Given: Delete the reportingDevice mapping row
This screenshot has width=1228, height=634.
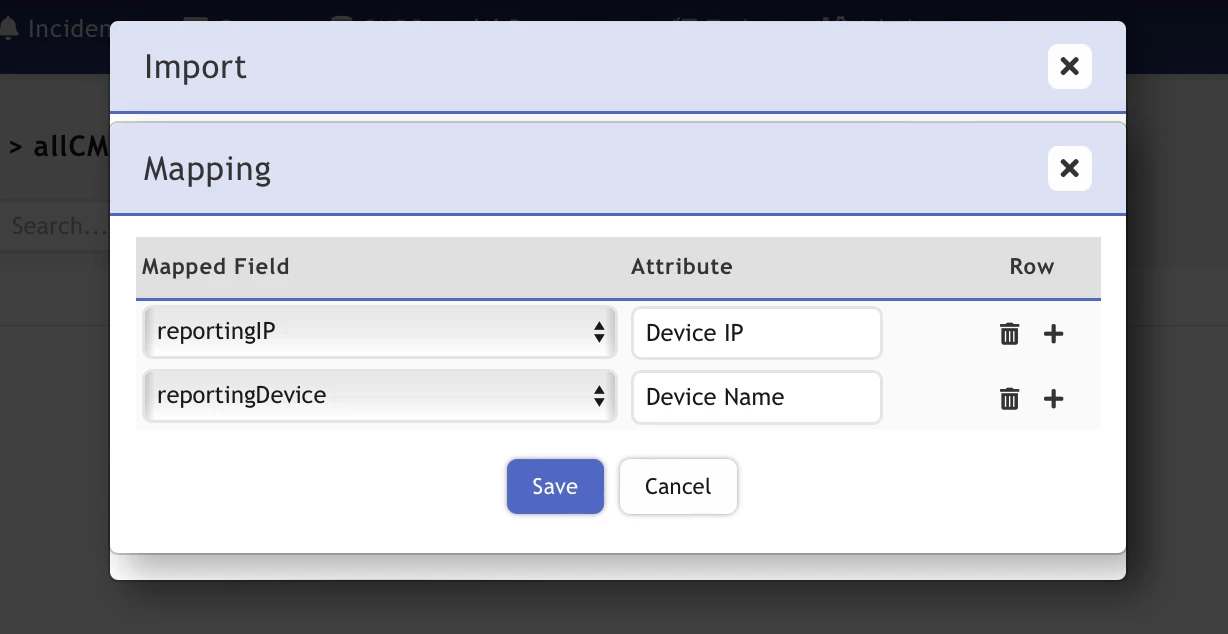Looking at the screenshot, I should [x=1010, y=399].
